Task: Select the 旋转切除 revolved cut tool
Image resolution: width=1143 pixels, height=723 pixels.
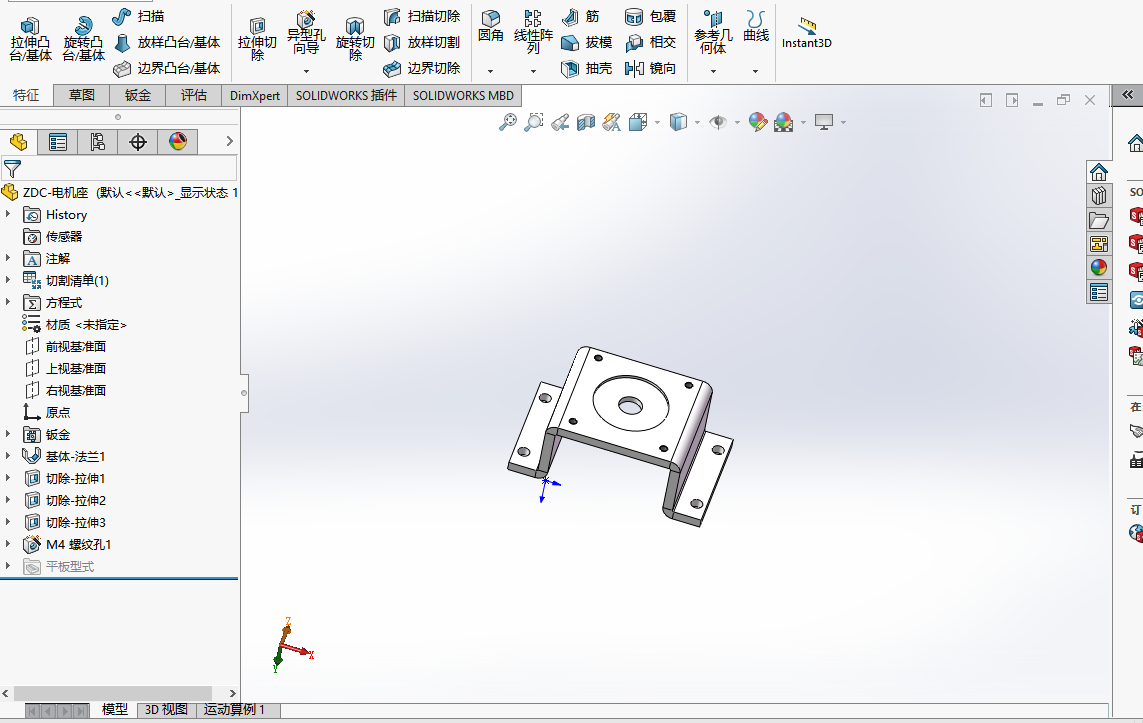Action: tap(355, 39)
